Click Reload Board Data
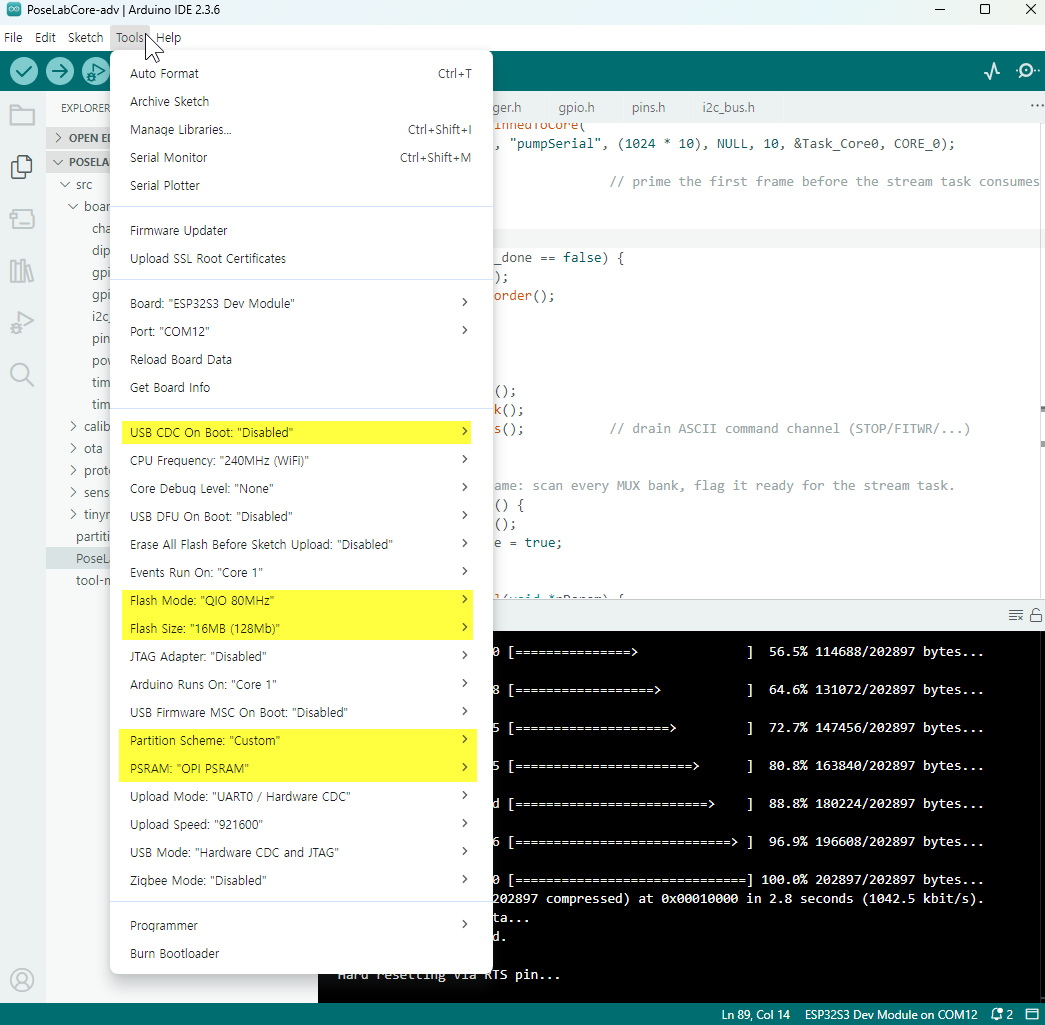The height and width of the screenshot is (1025, 1045). (x=301, y=359)
